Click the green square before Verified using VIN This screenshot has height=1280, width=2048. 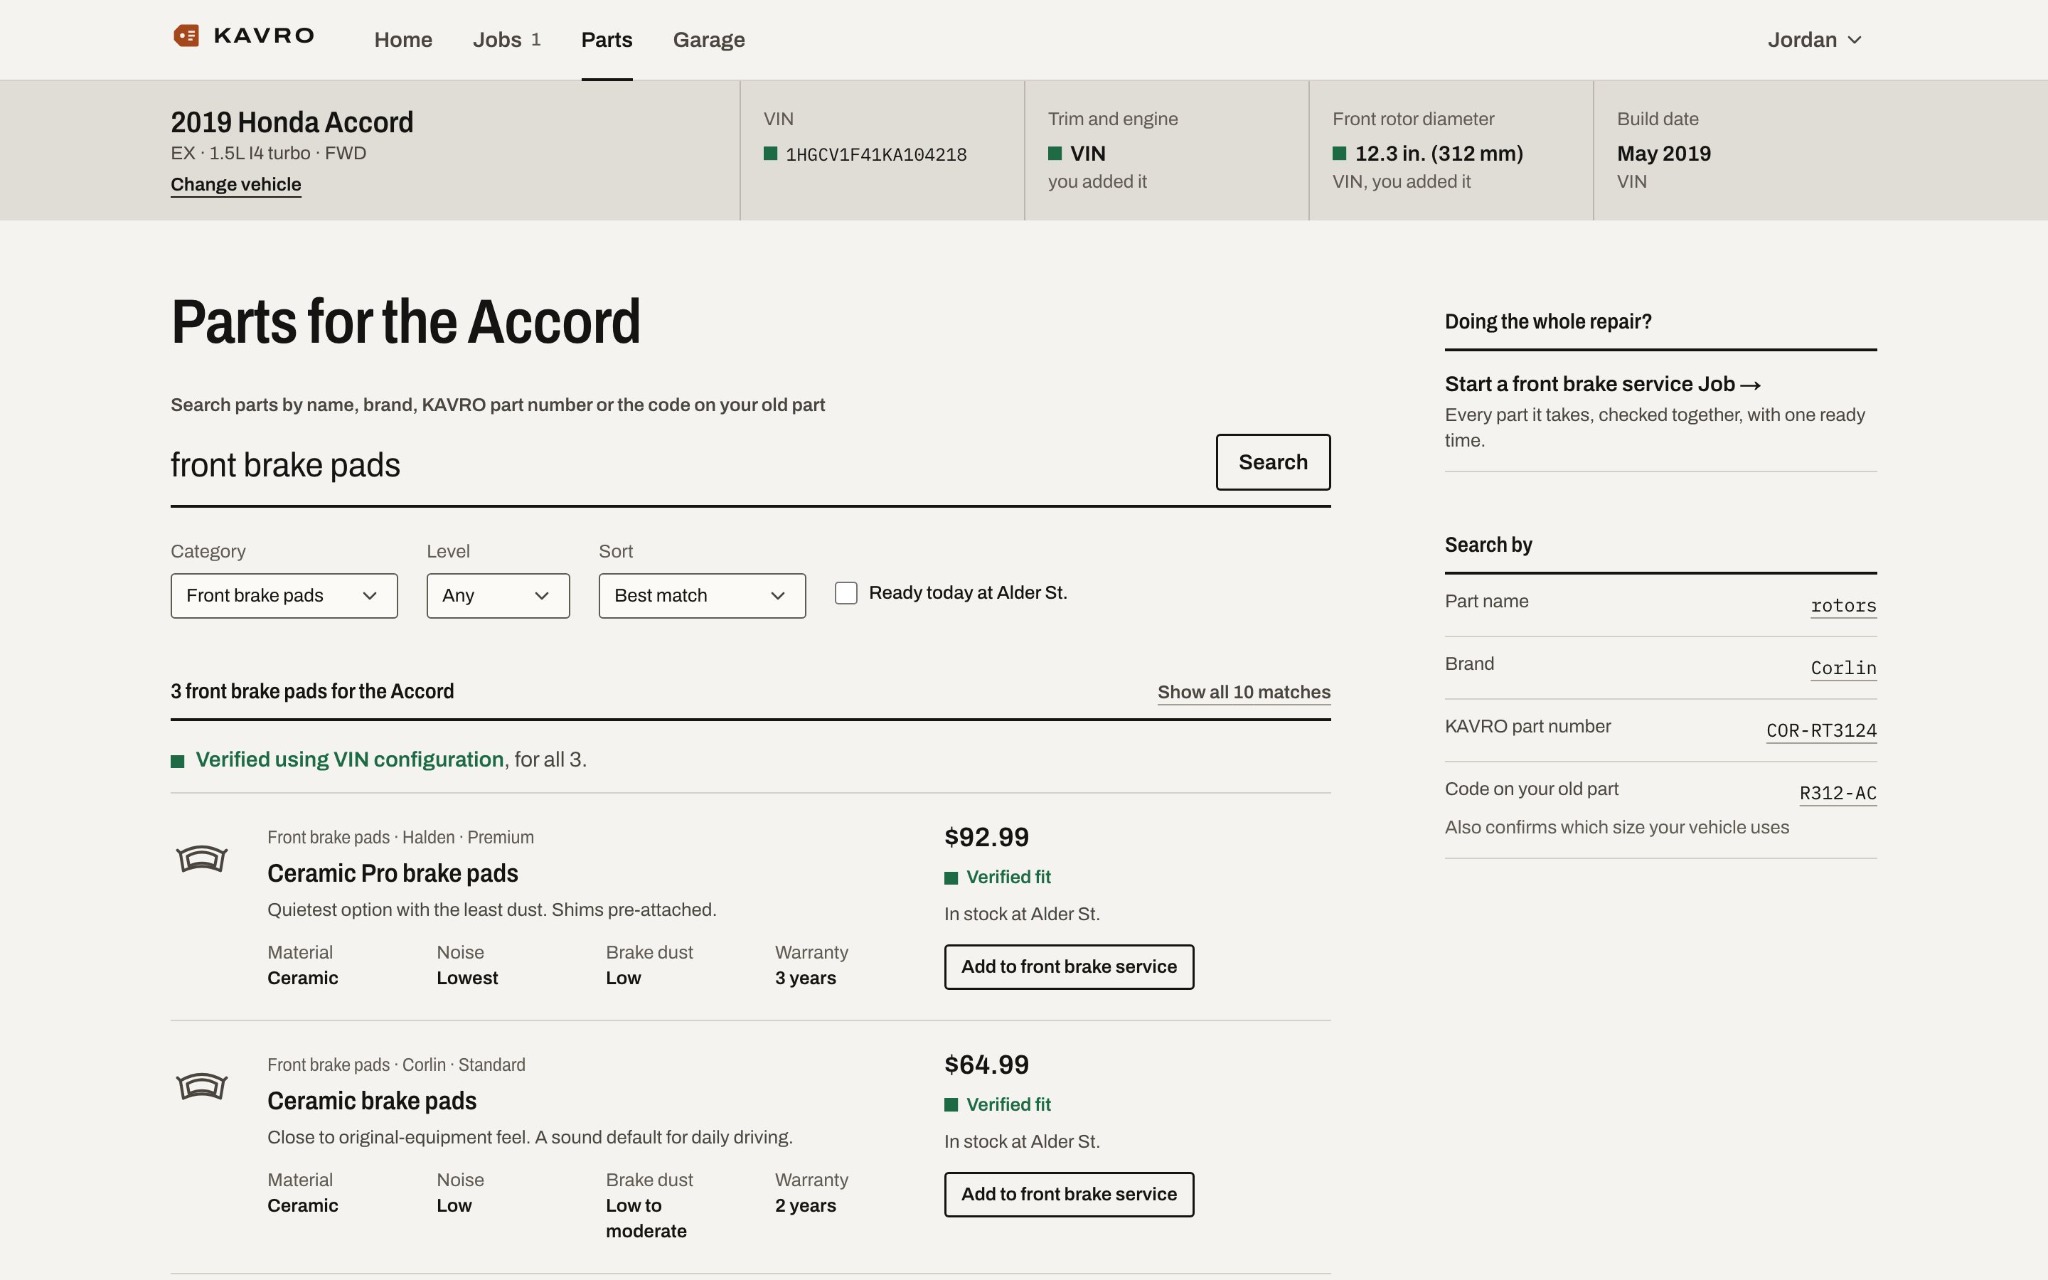click(178, 761)
